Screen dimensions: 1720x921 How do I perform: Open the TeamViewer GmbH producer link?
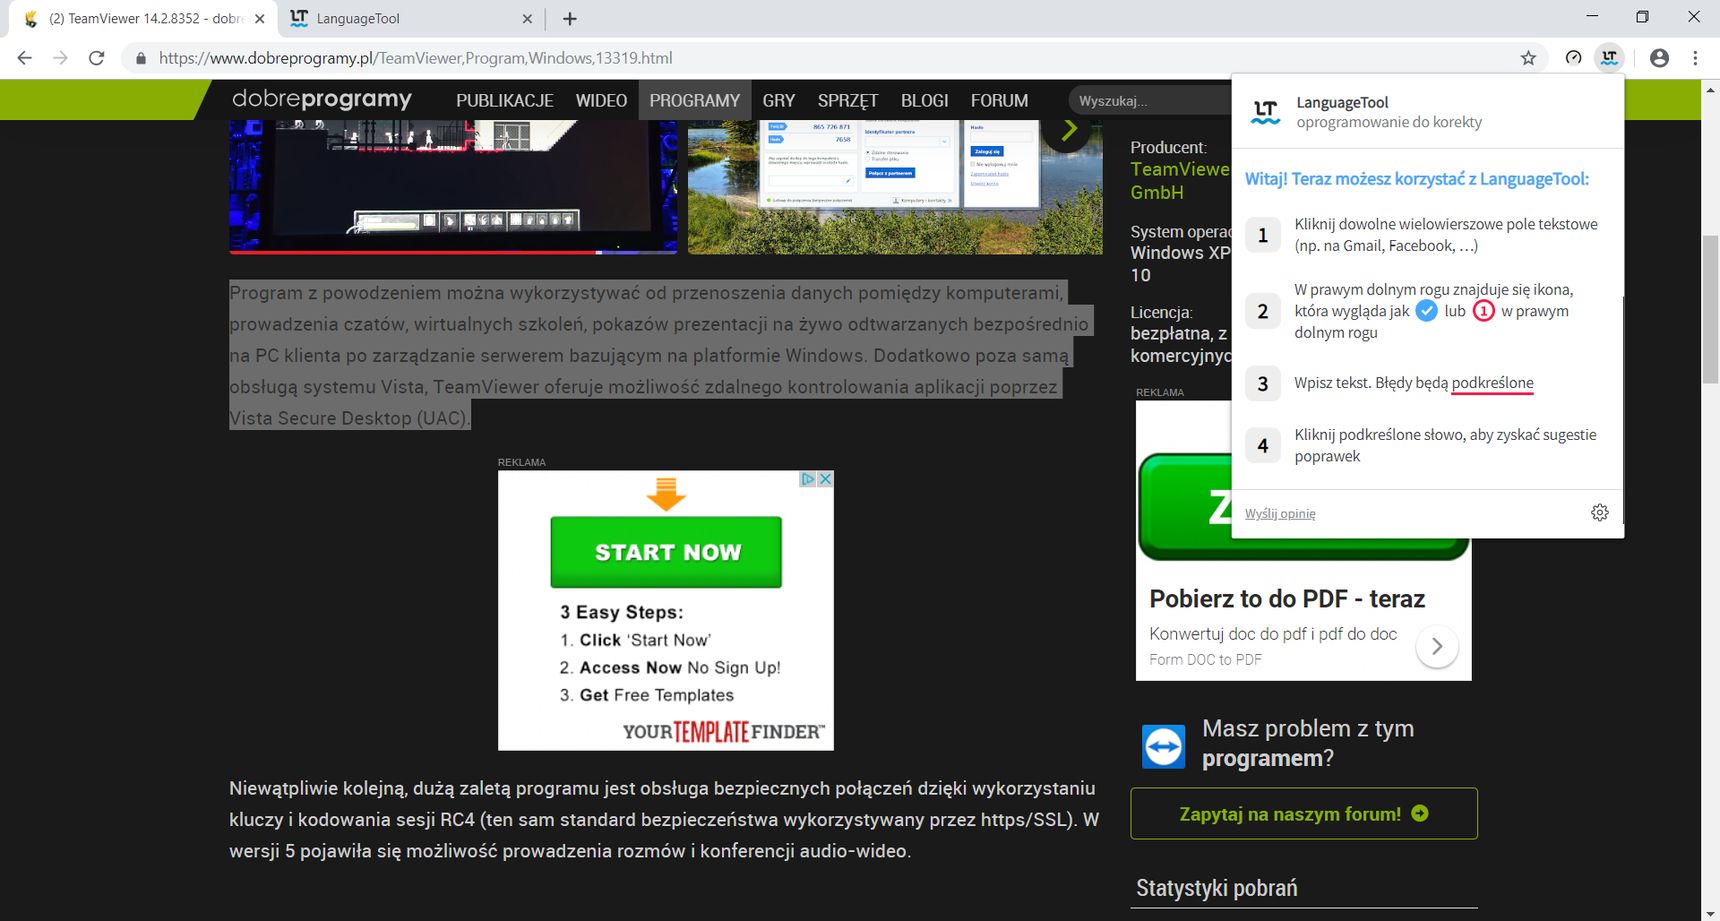click(1180, 181)
